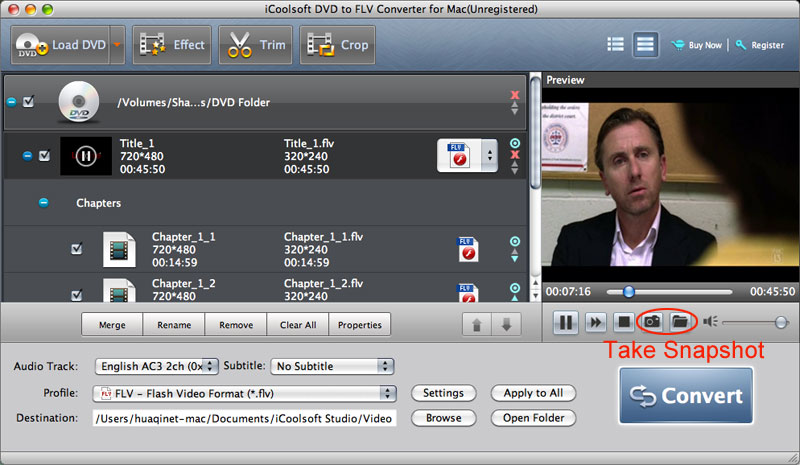Select the Crop tool

pos(338,45)
